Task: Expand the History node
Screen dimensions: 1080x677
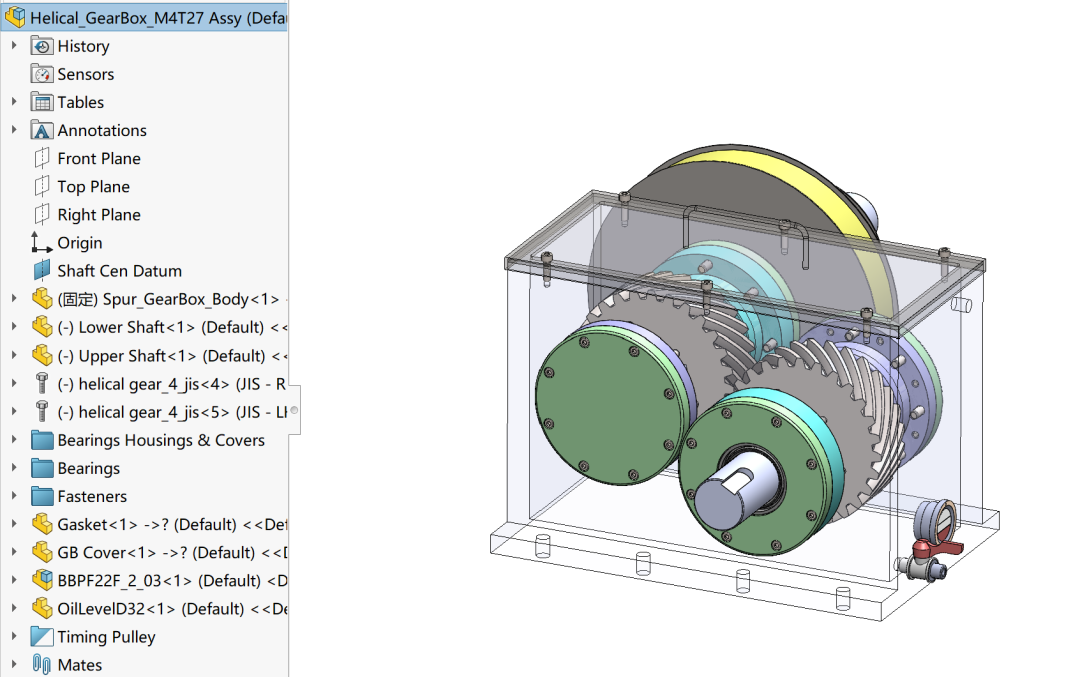Action: click(14, 45)
